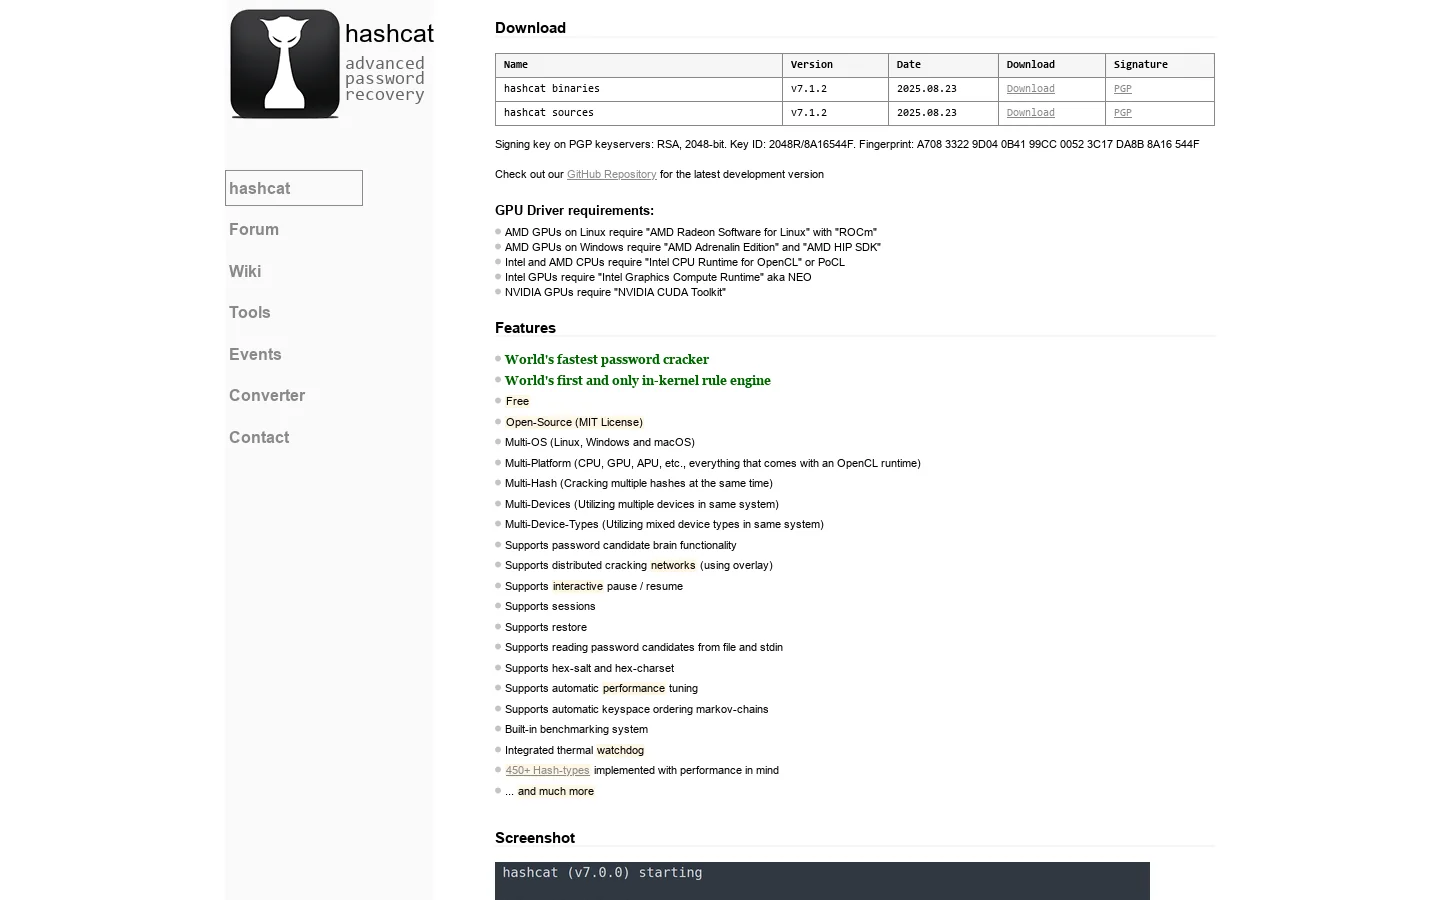Click the "and much more" text

556,792
